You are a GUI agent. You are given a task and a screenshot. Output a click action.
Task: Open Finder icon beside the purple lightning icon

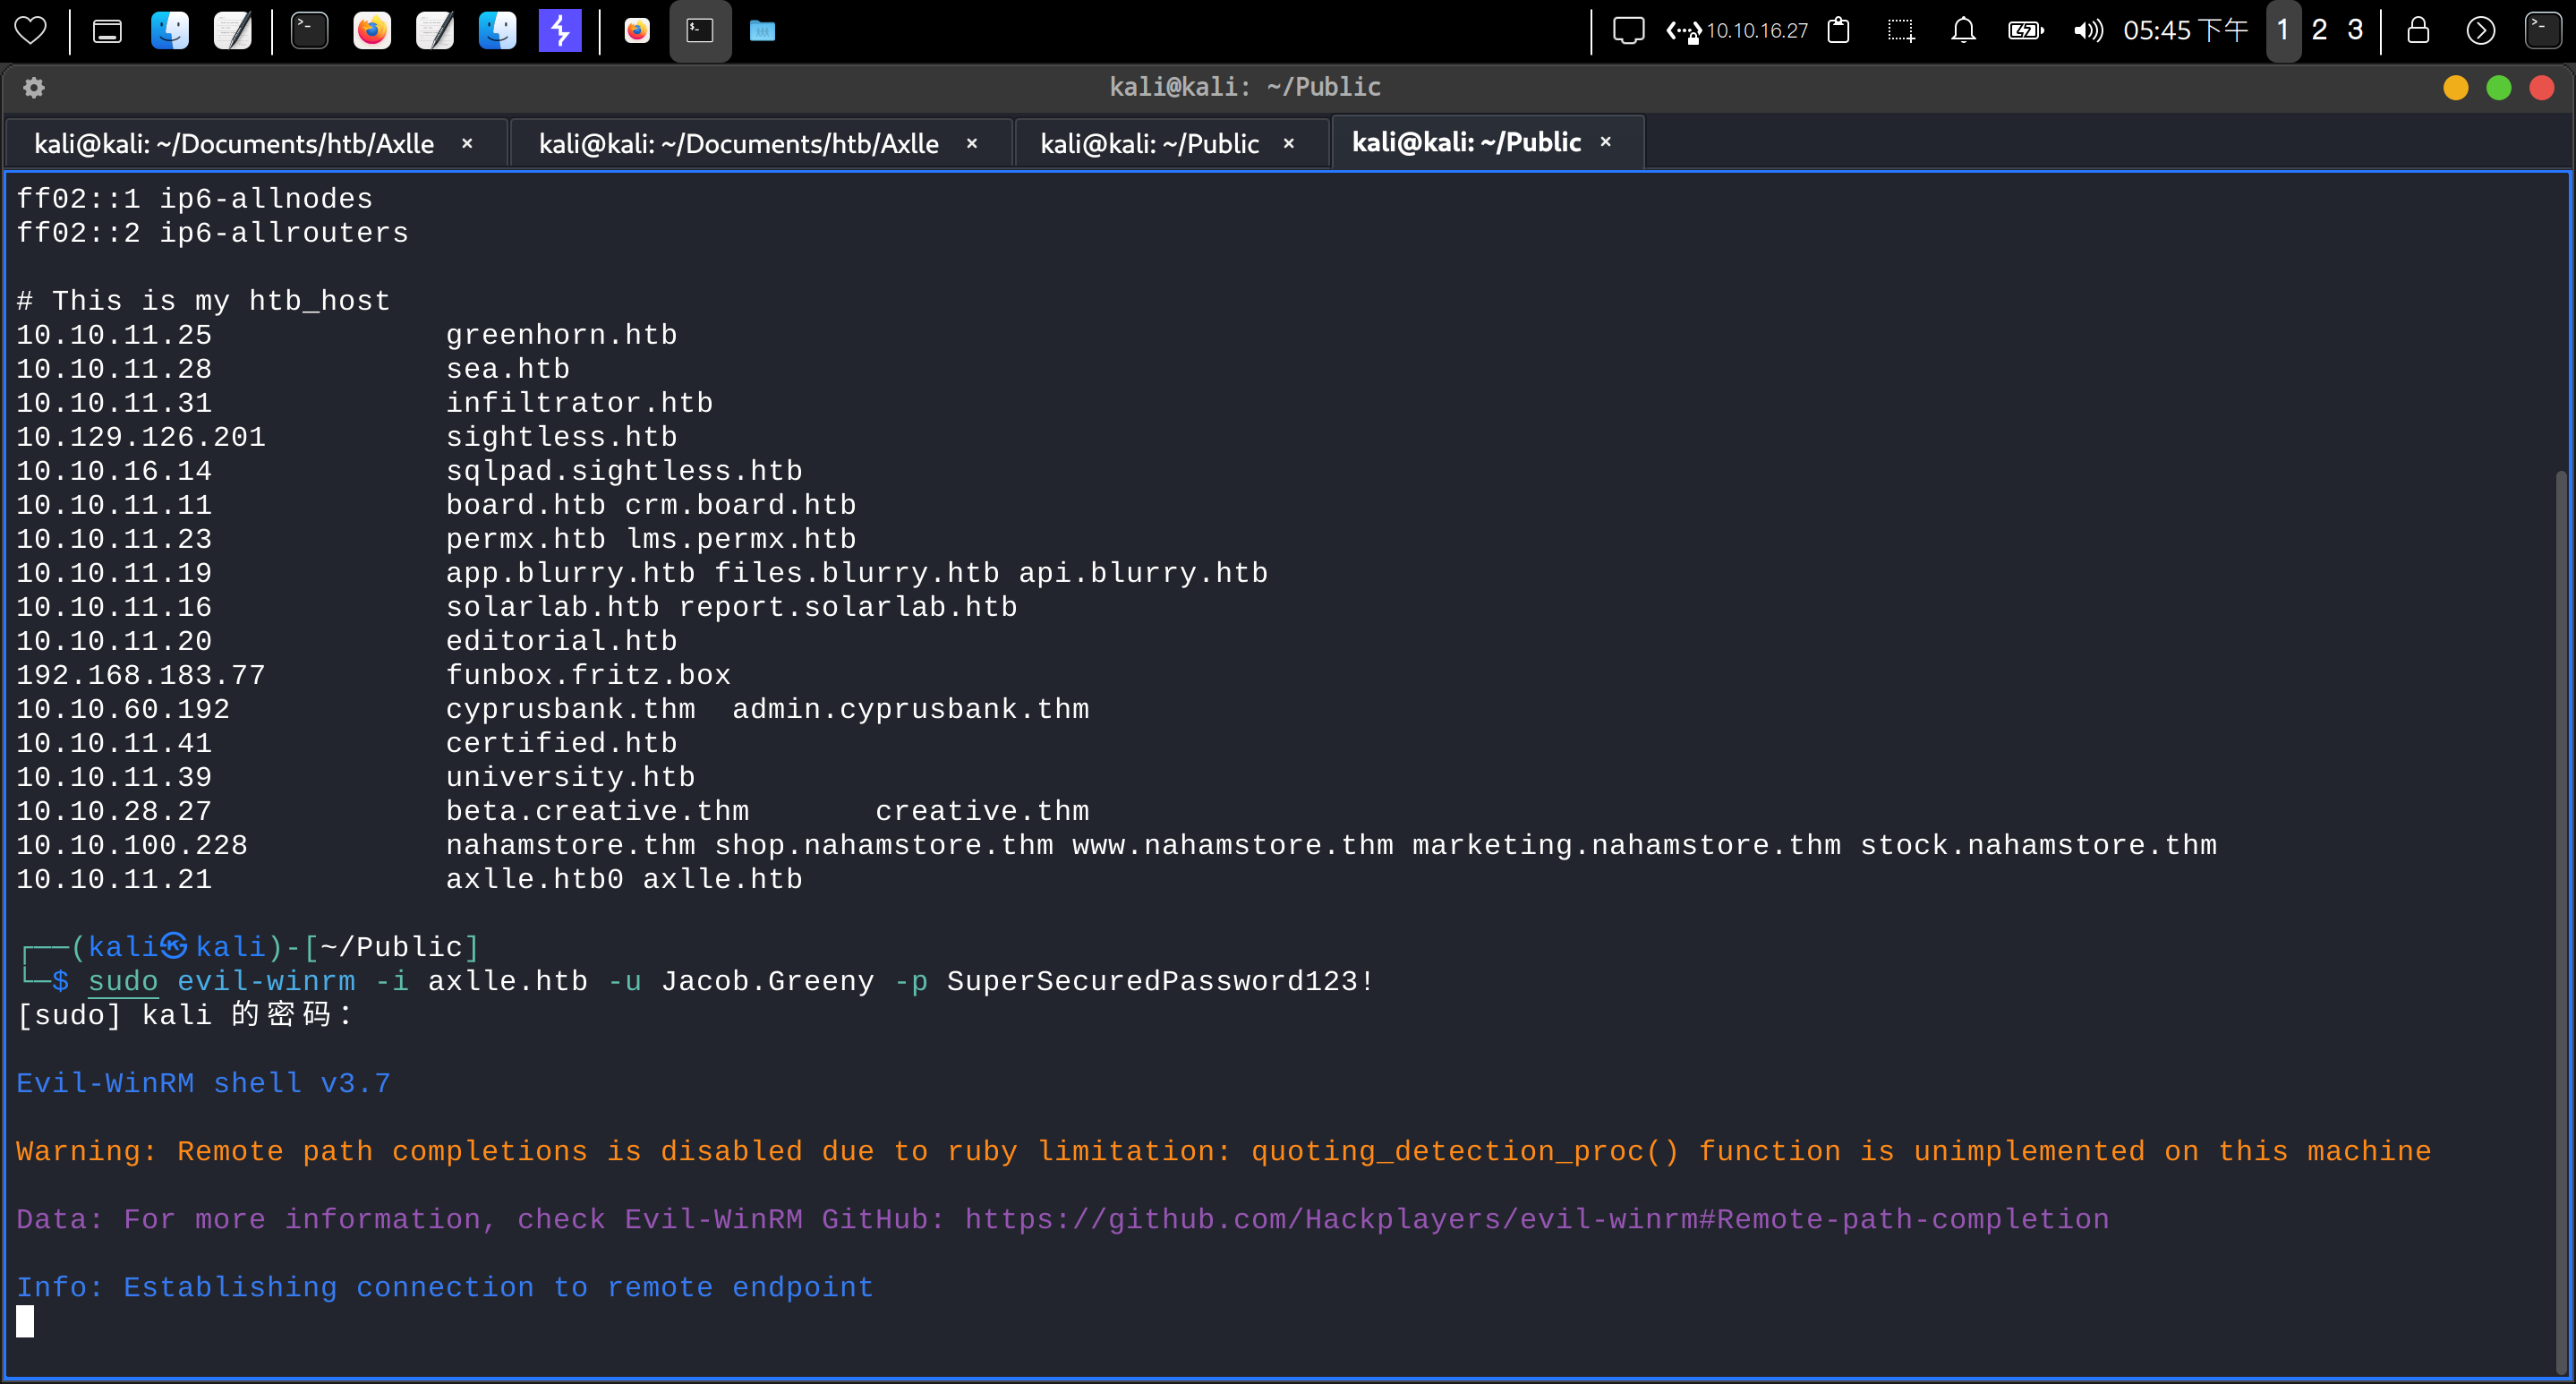[497, 31]
